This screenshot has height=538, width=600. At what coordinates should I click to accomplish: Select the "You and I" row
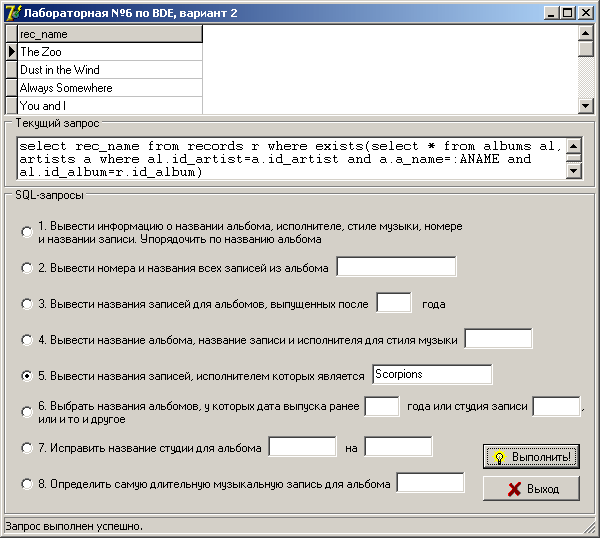click(110, 106)
